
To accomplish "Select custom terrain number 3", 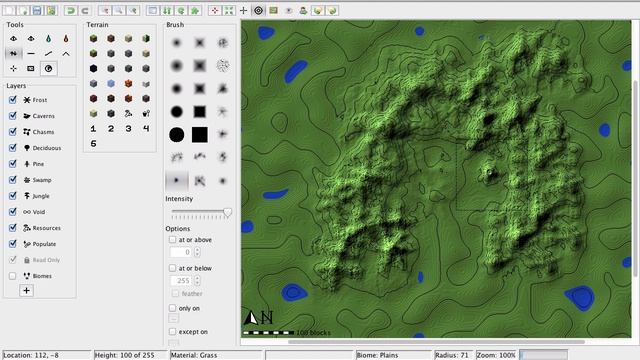I will click(x=129, y=129).
